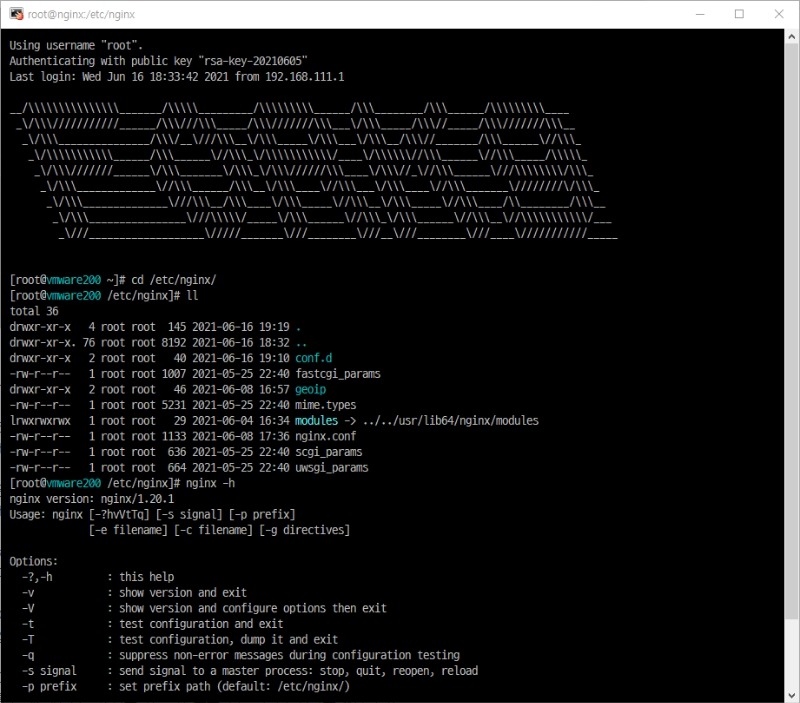Click the 'Options:' heading
The width and height of the screenshot is (800, 703).
(34, 562)
